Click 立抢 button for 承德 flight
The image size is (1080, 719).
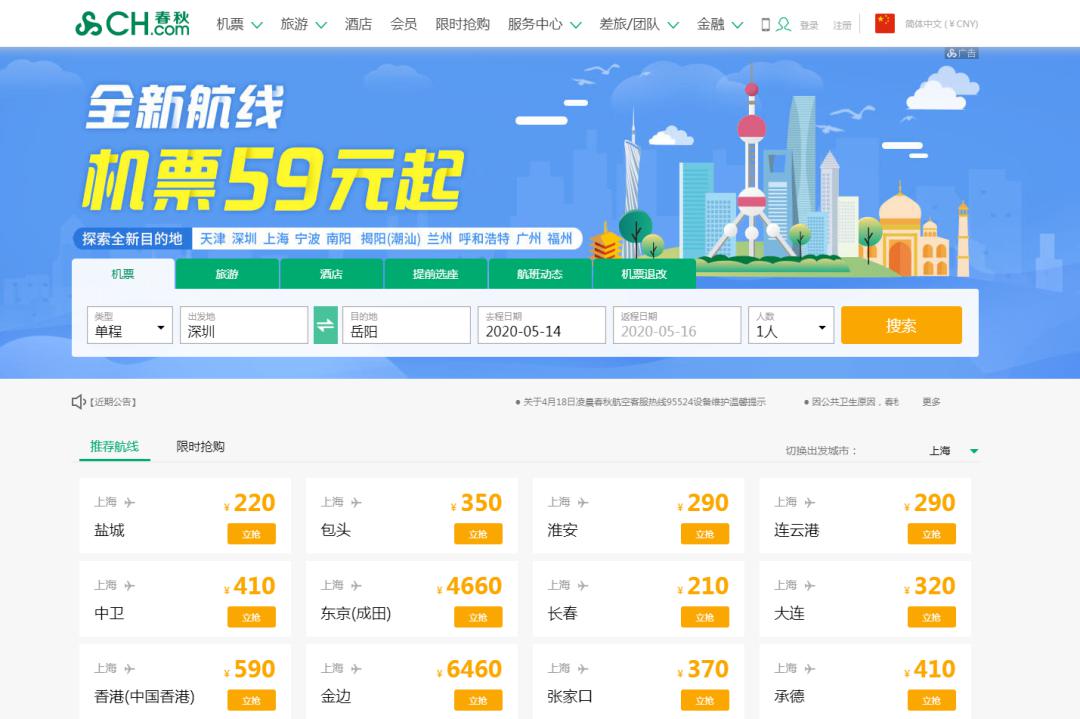point(931,700)
